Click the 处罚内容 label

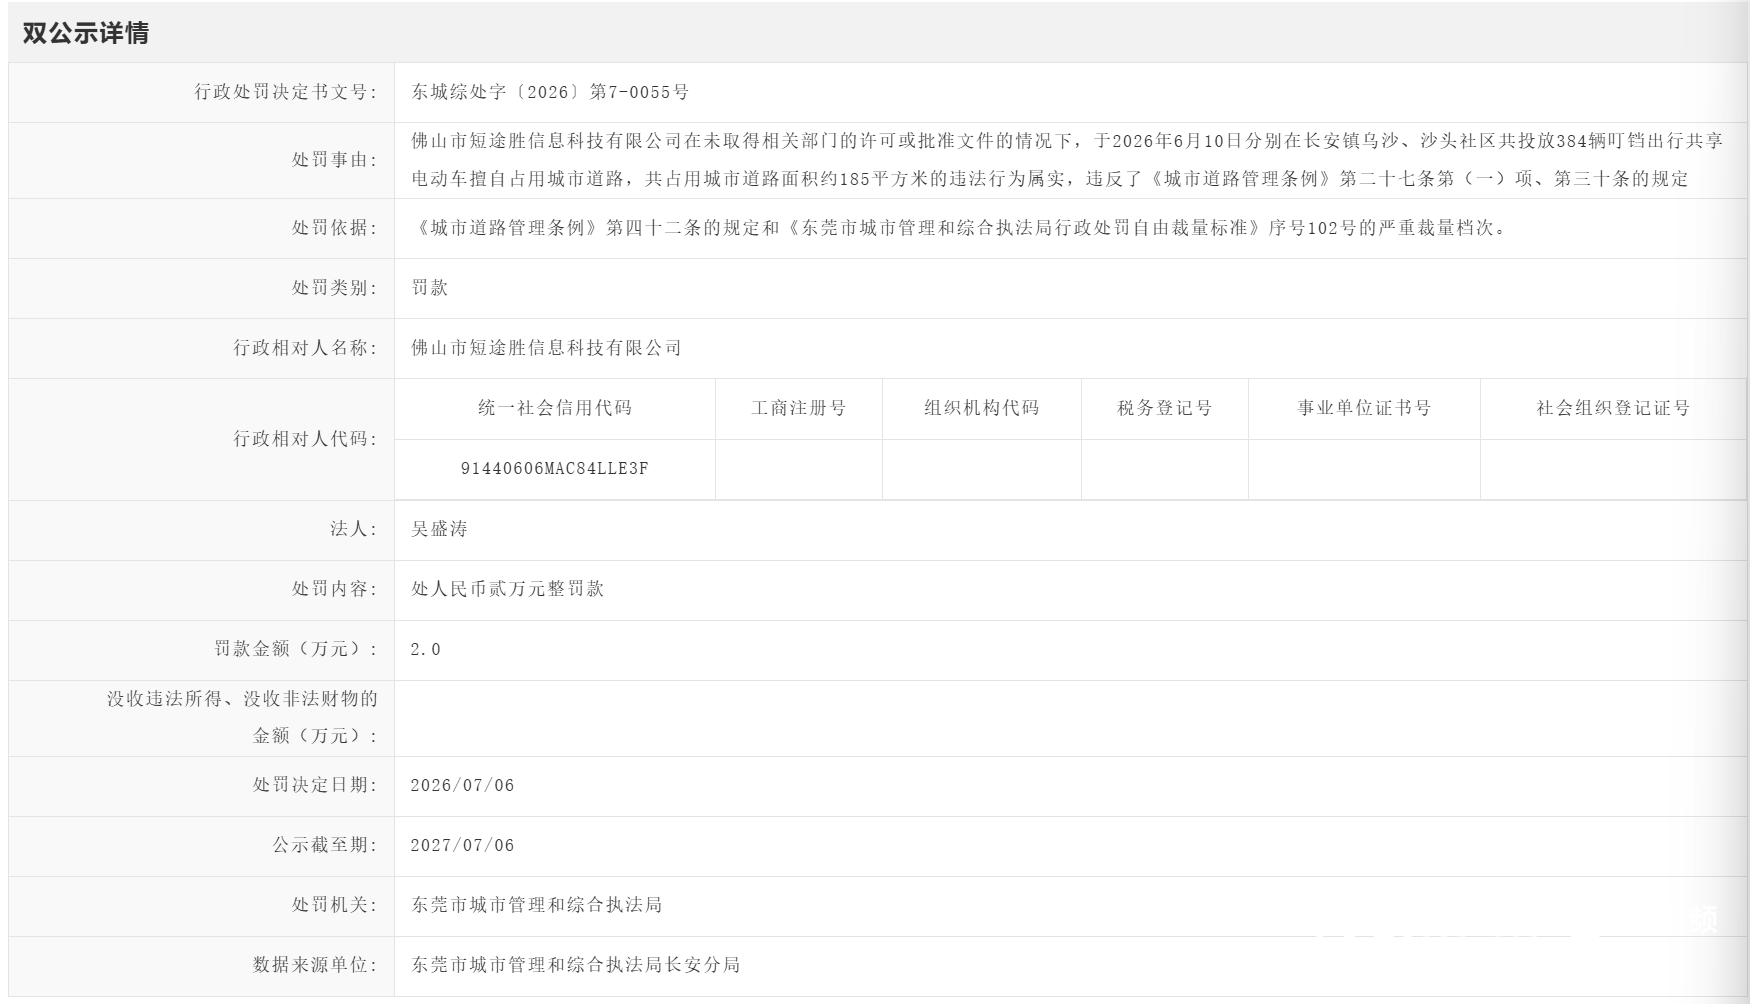tap(335, 589)
